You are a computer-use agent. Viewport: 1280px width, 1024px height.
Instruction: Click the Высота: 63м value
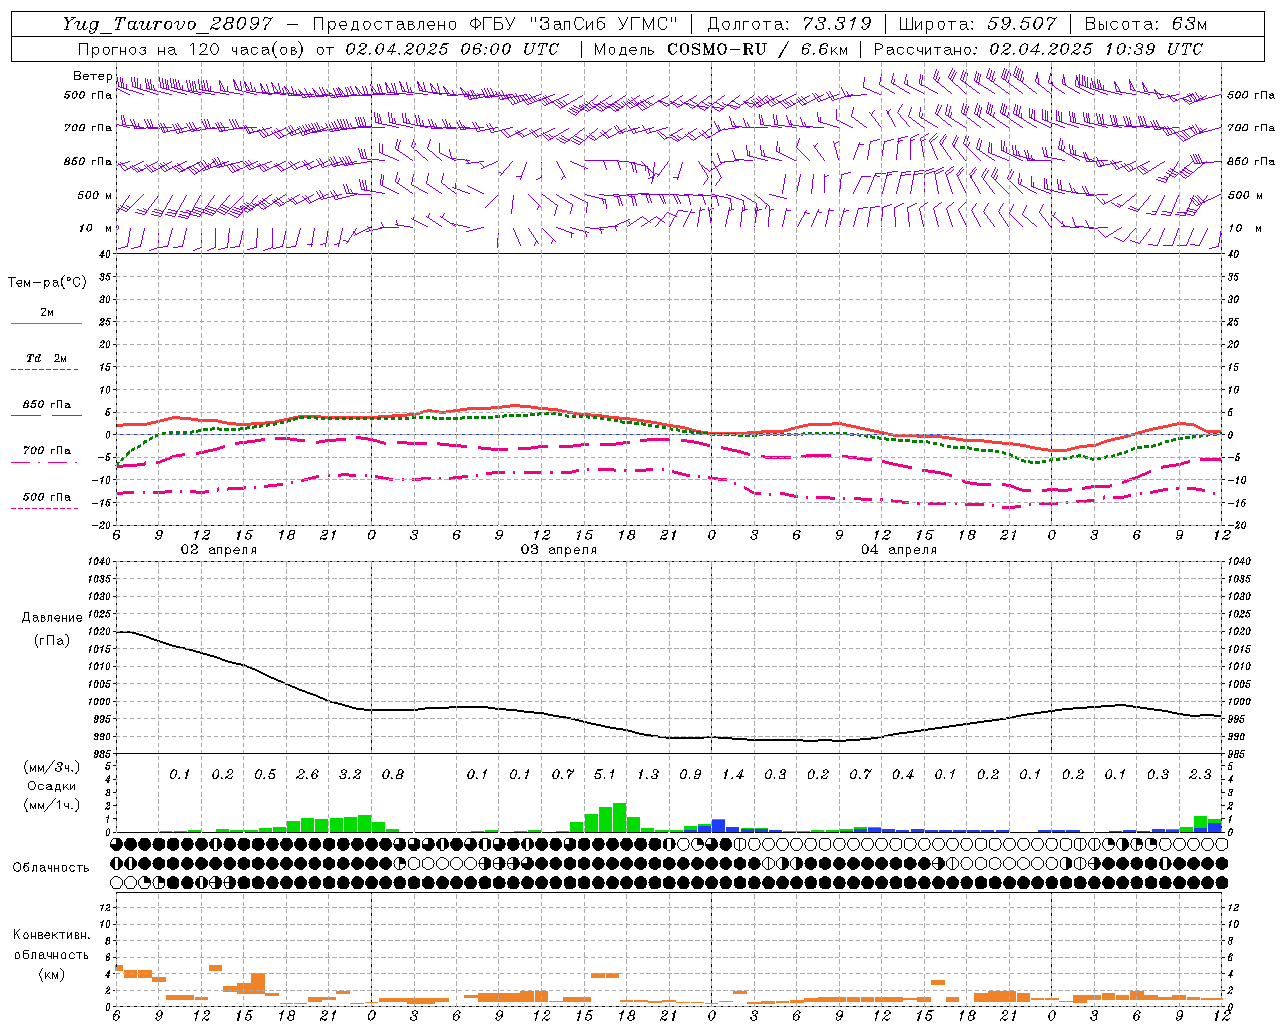[1146, 24]
